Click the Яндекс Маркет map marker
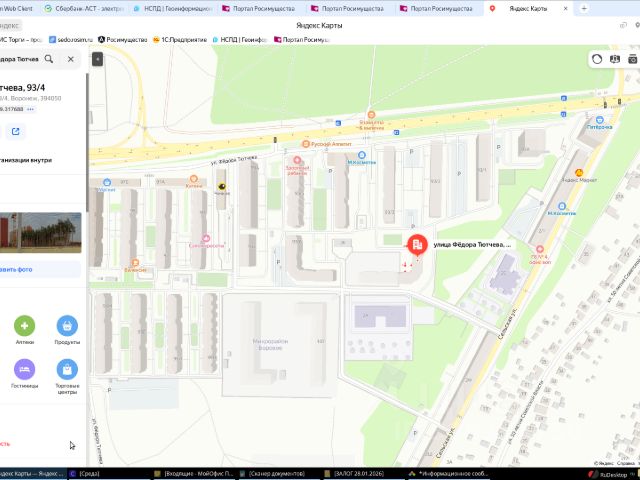The width and height of the screenshot is (640, 480). tap(579, 173)
